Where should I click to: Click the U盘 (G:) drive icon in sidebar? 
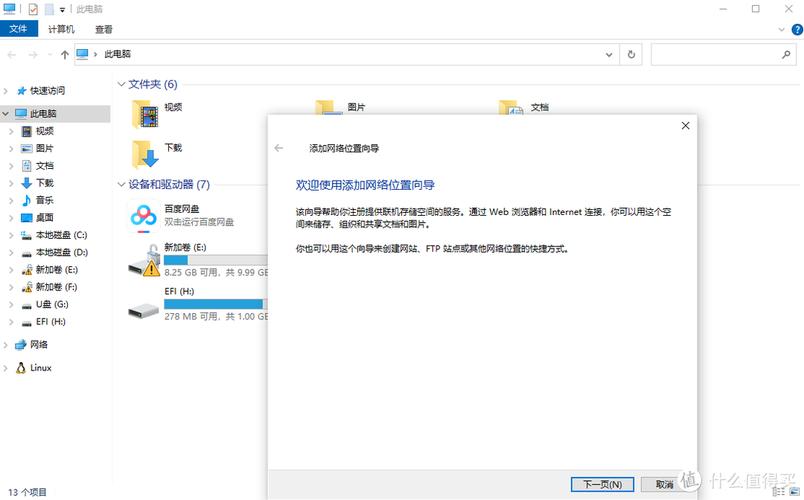coord(27,305)
